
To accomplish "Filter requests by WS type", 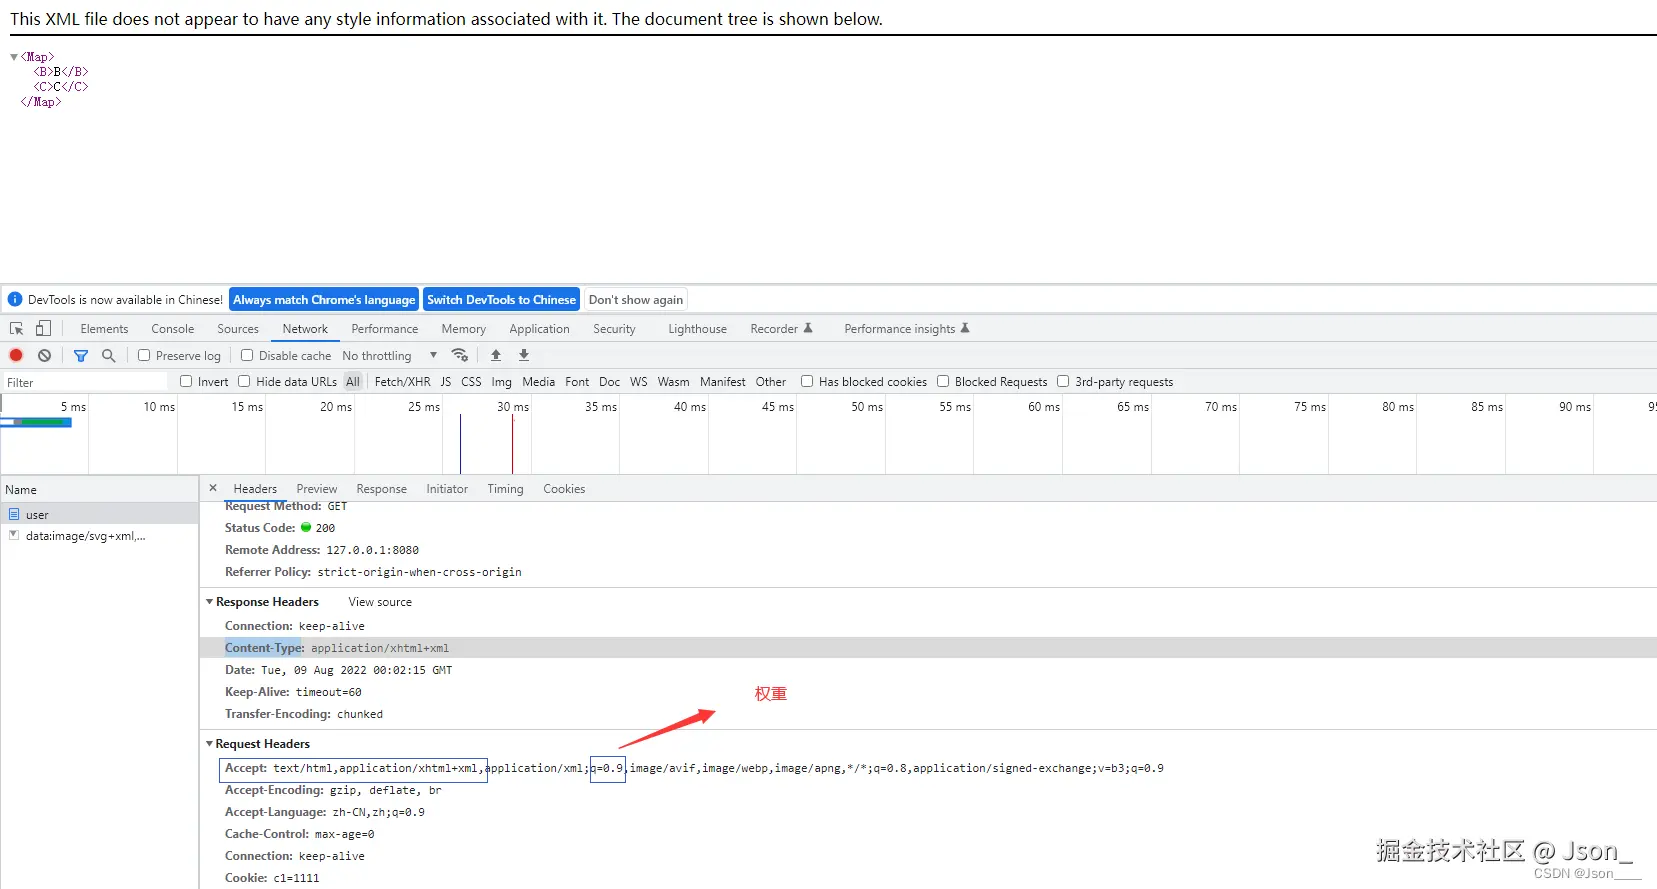I will (639, 382).
